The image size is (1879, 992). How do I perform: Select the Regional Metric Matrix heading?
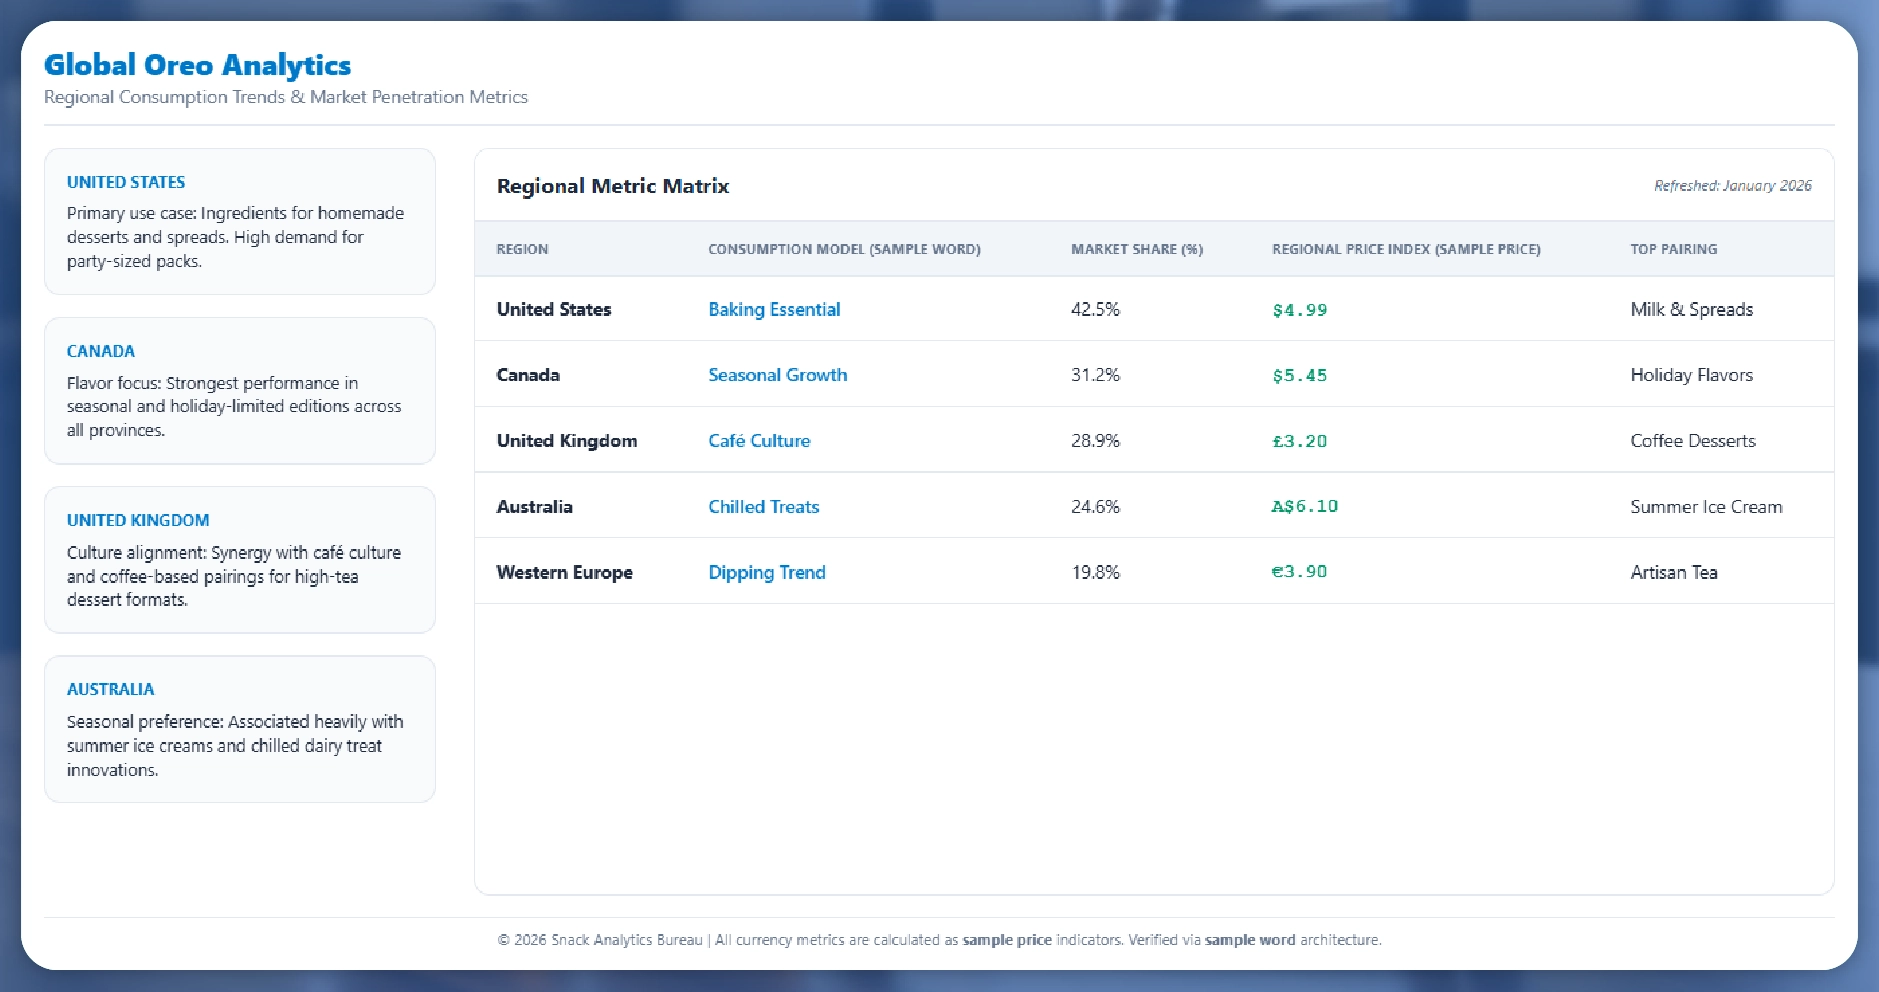(613, 186)
